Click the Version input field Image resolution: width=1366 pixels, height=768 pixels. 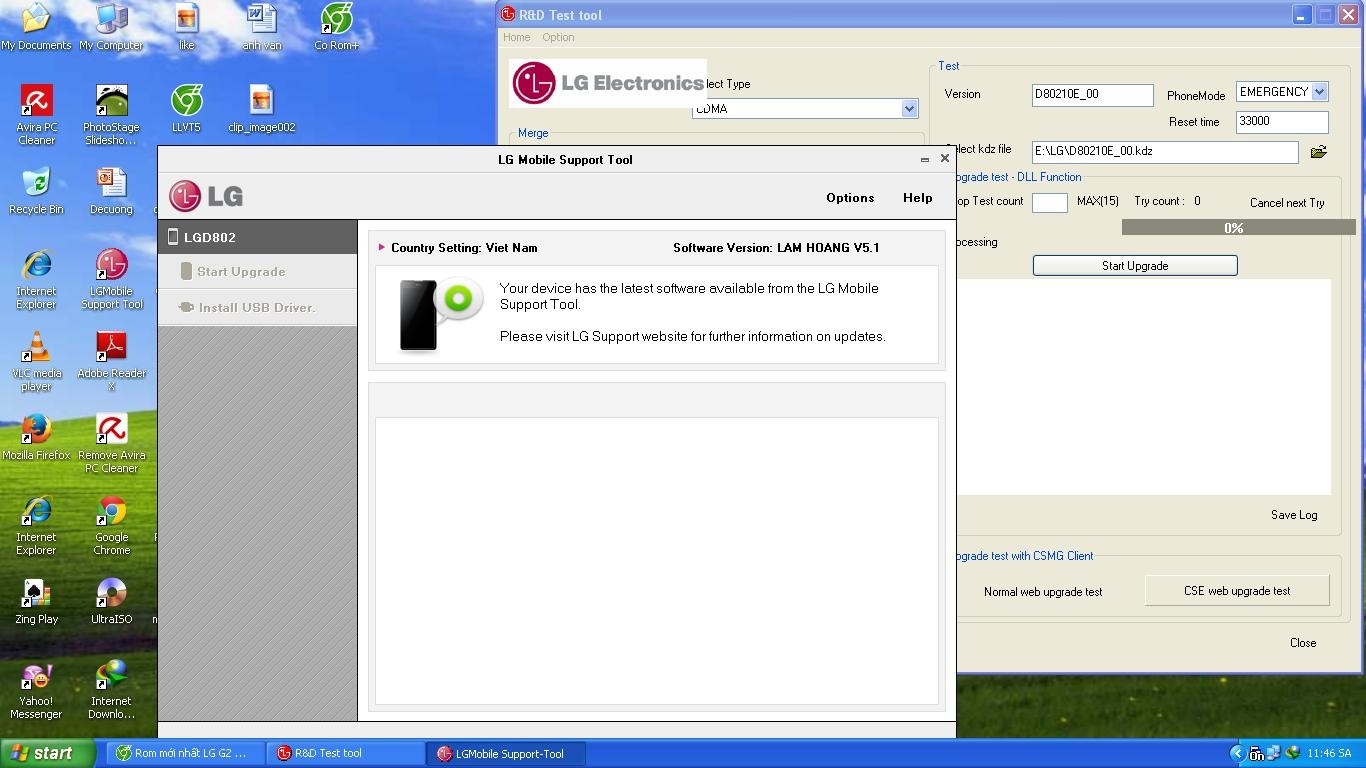click(1092, 95)
